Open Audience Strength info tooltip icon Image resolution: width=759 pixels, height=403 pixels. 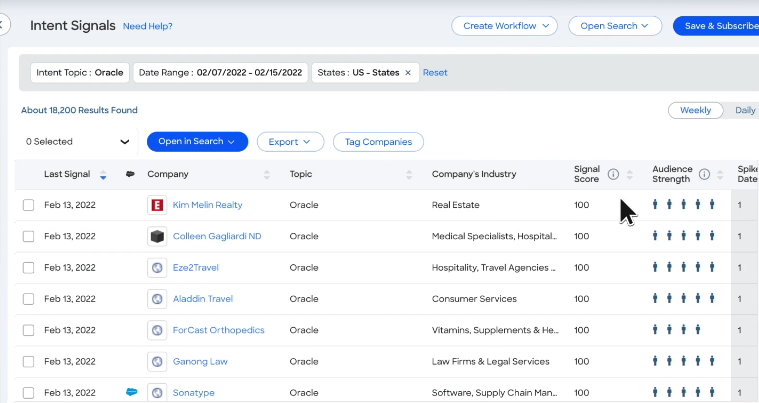(704, 174)
